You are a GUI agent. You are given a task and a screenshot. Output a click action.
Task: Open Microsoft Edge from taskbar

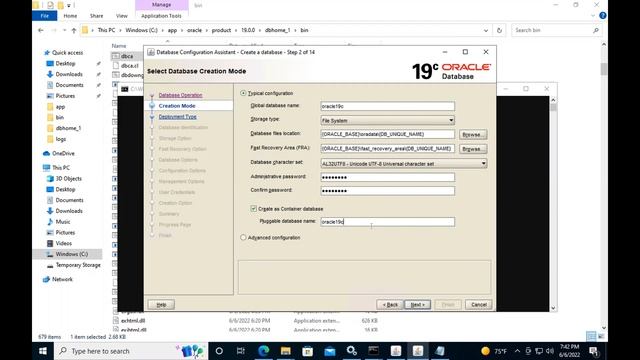[264, 351]
